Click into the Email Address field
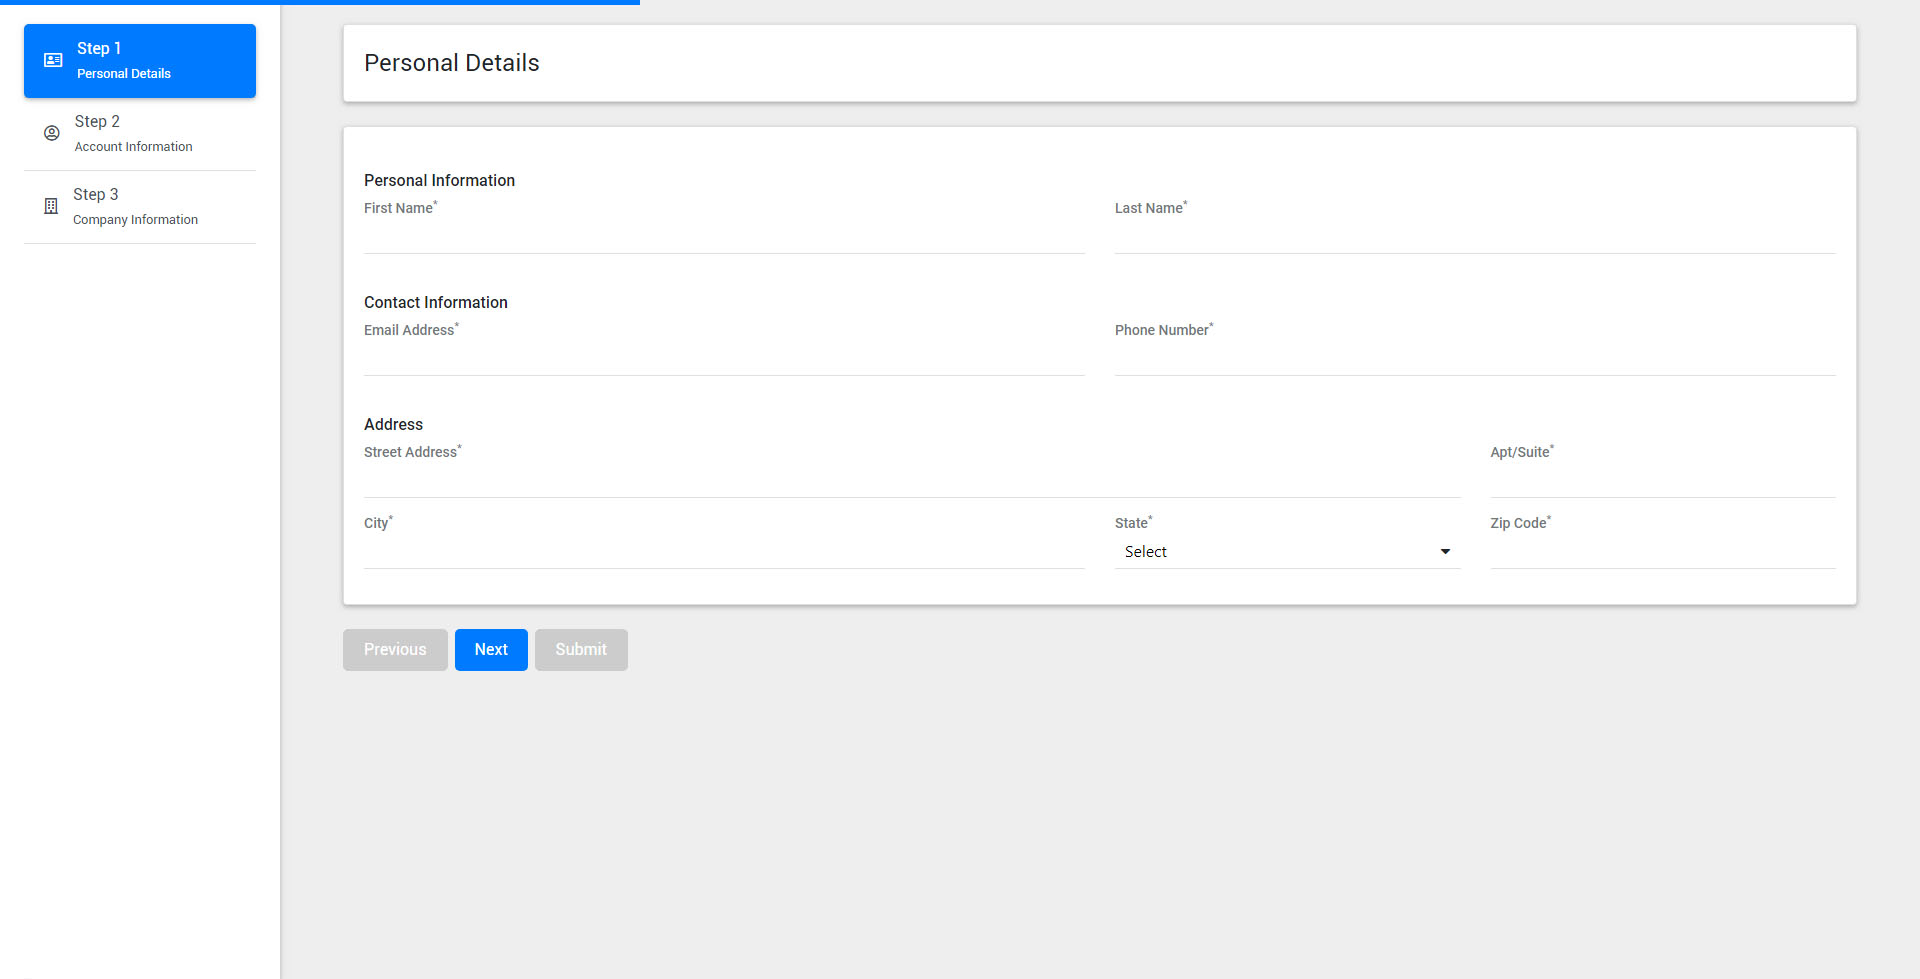 724,359
